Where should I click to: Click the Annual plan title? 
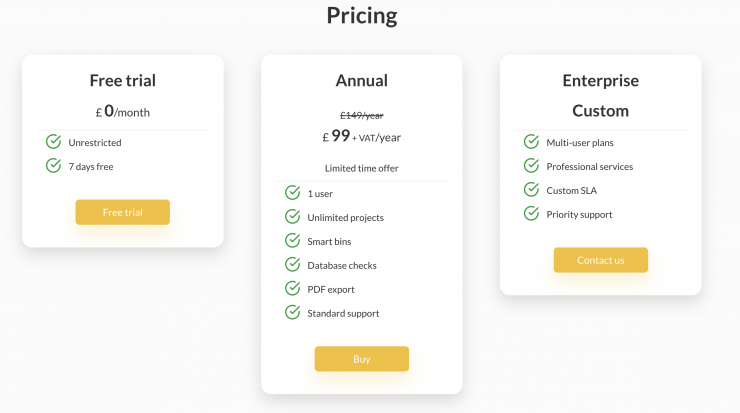pyautogui.click(x=361, y=81)
